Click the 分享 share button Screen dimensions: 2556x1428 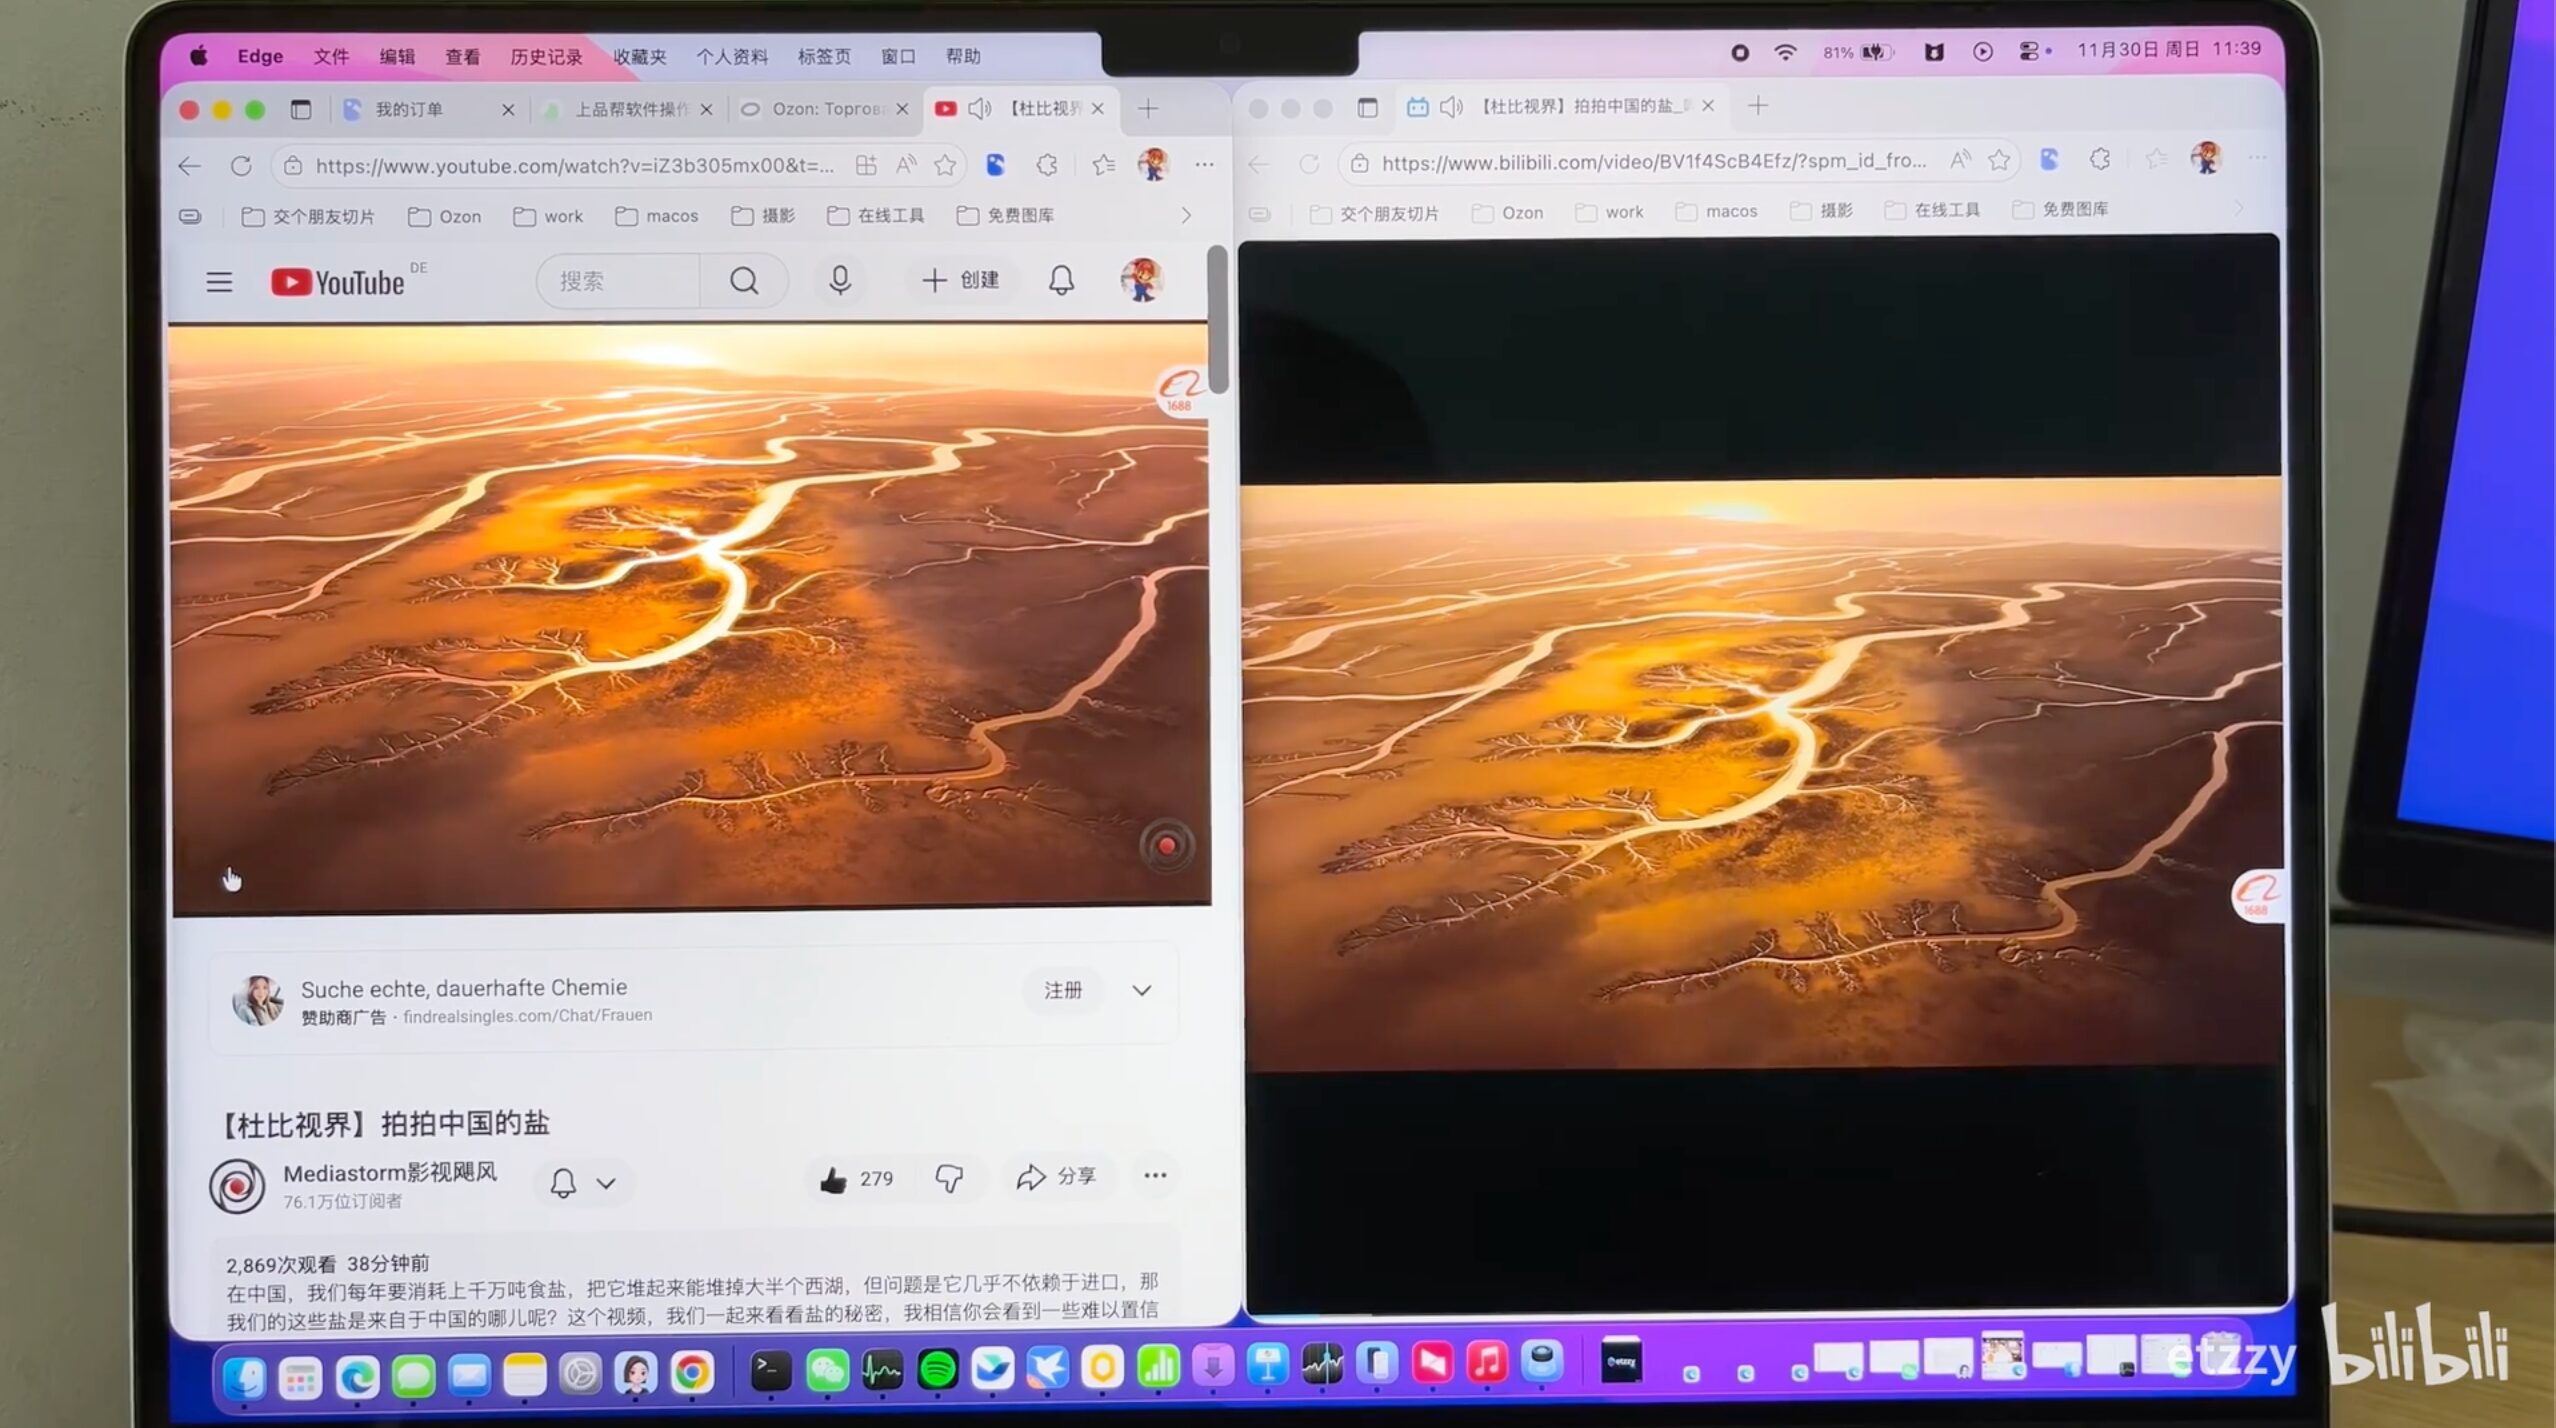pyautogui.click(x=1057, y=1177)
